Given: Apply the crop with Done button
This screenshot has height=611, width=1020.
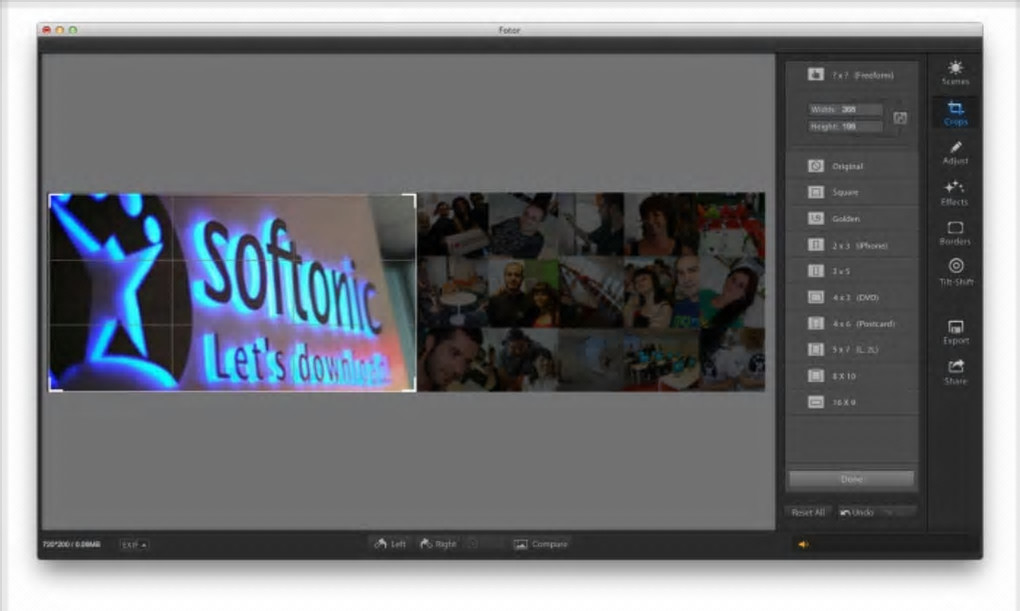Looking at the screenshot, I should tap(852, 479).
